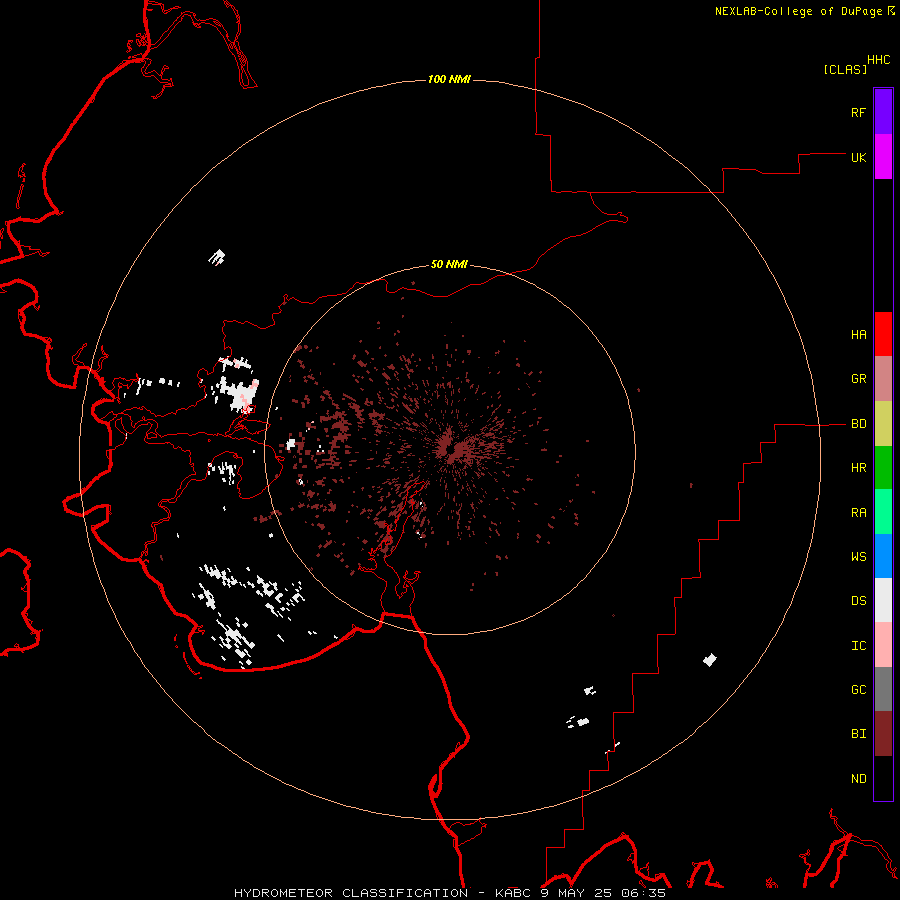Click the BI legend label
This screenshot has height=900, width=900.
[858, 734]
